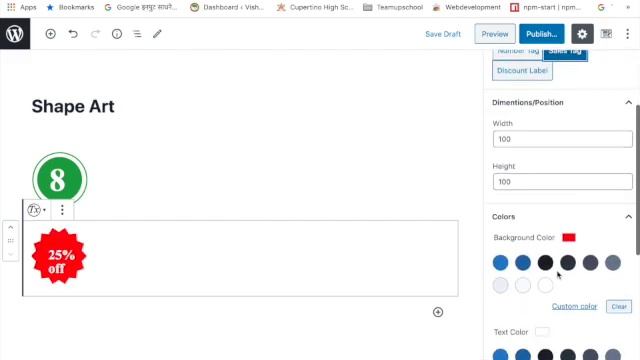Show content structure info icon
The image size is (640, 360).
[x=117, y=34]
